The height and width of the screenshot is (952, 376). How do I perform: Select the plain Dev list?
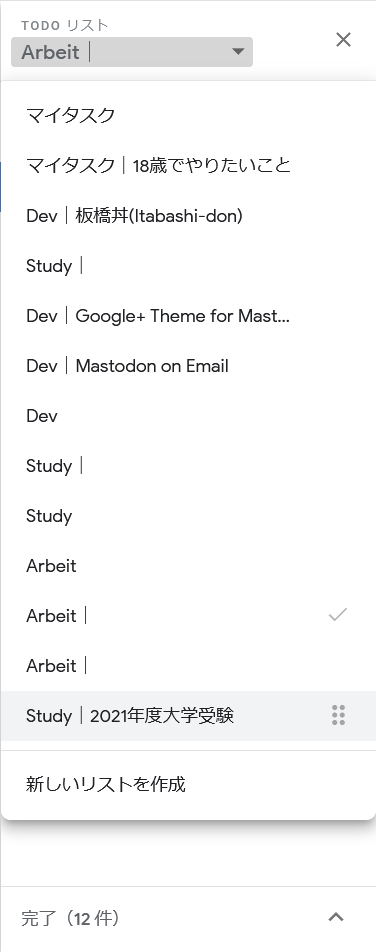coord(188,416)
